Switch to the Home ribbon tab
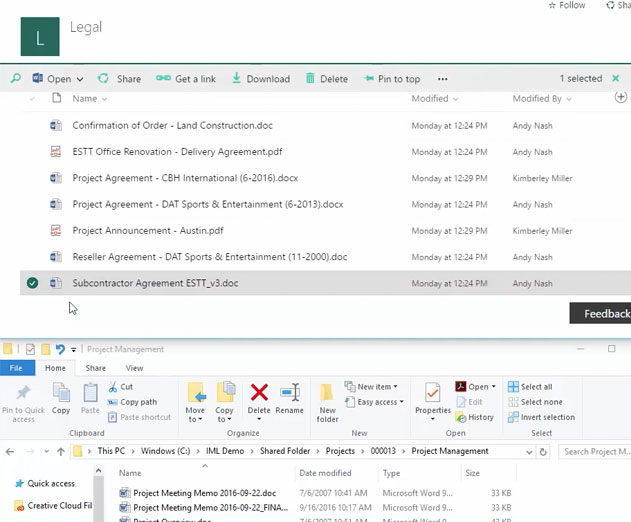 (55, 368)
